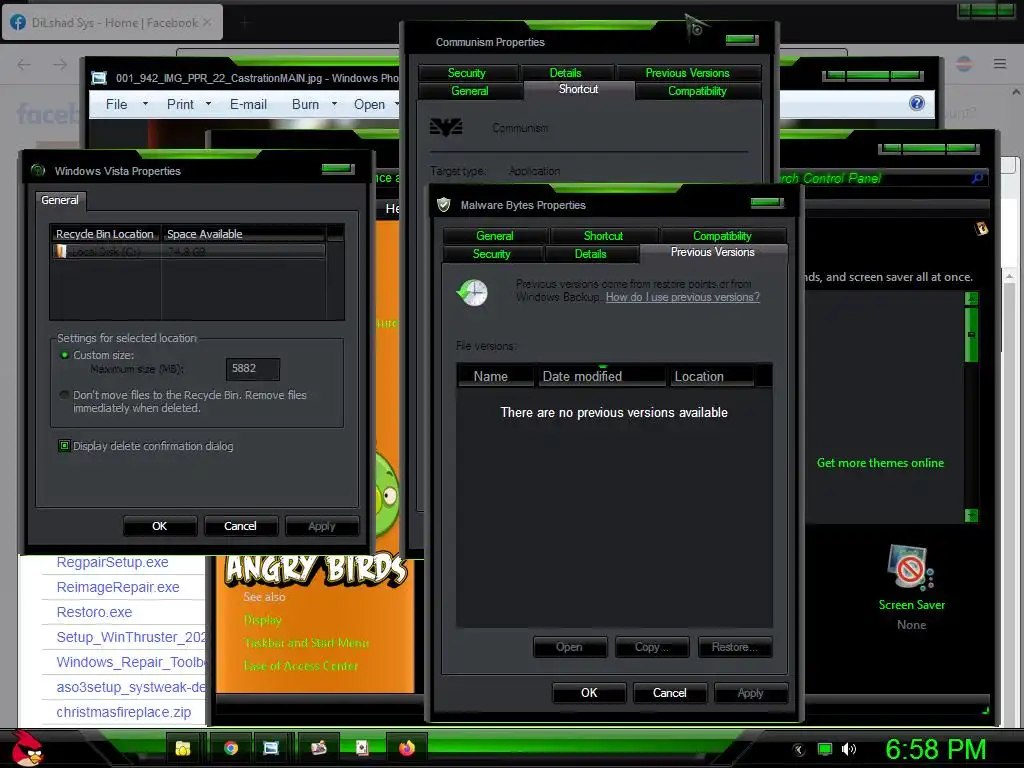Viewport: 1024px width, 768px height.
Task: Open Compatibility tab in Communism Properties
Action: (x=697, y=91)
